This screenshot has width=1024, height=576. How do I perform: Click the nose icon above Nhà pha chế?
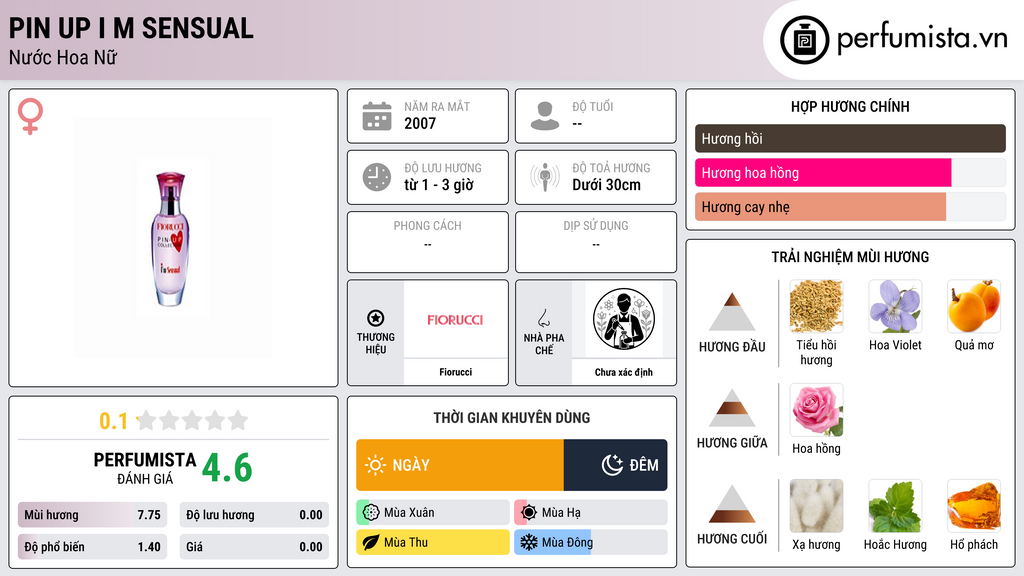[x=543, y=318]
